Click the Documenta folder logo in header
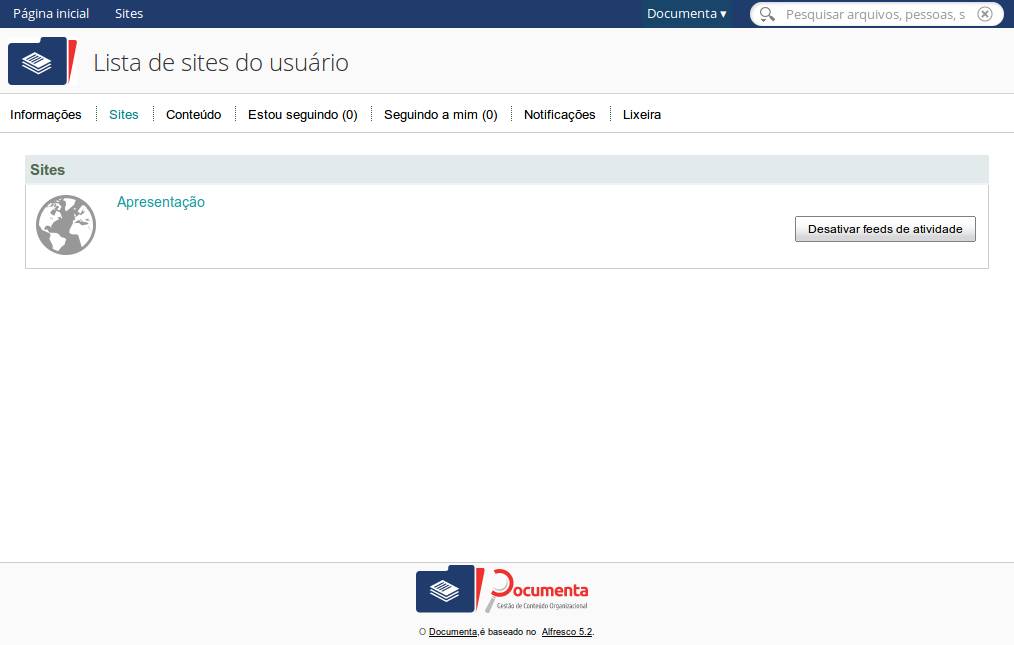 [x=42, y=62]
